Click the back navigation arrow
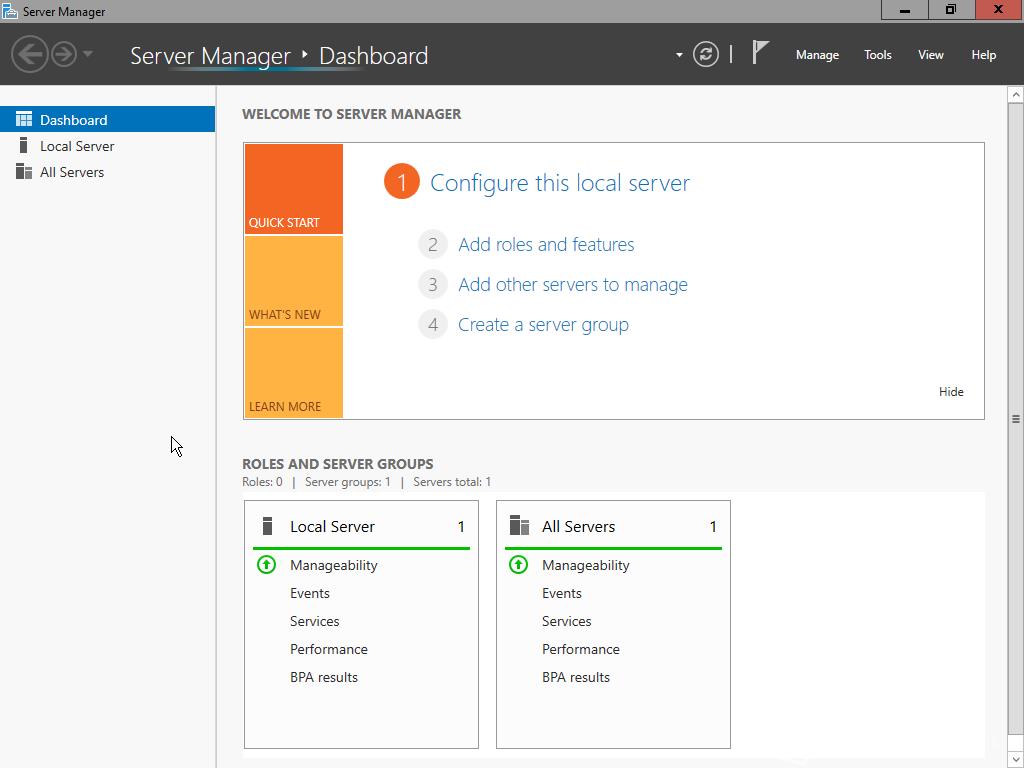Image resolution: width=1024 pixels, height=768 pixels. pos(29,54)
